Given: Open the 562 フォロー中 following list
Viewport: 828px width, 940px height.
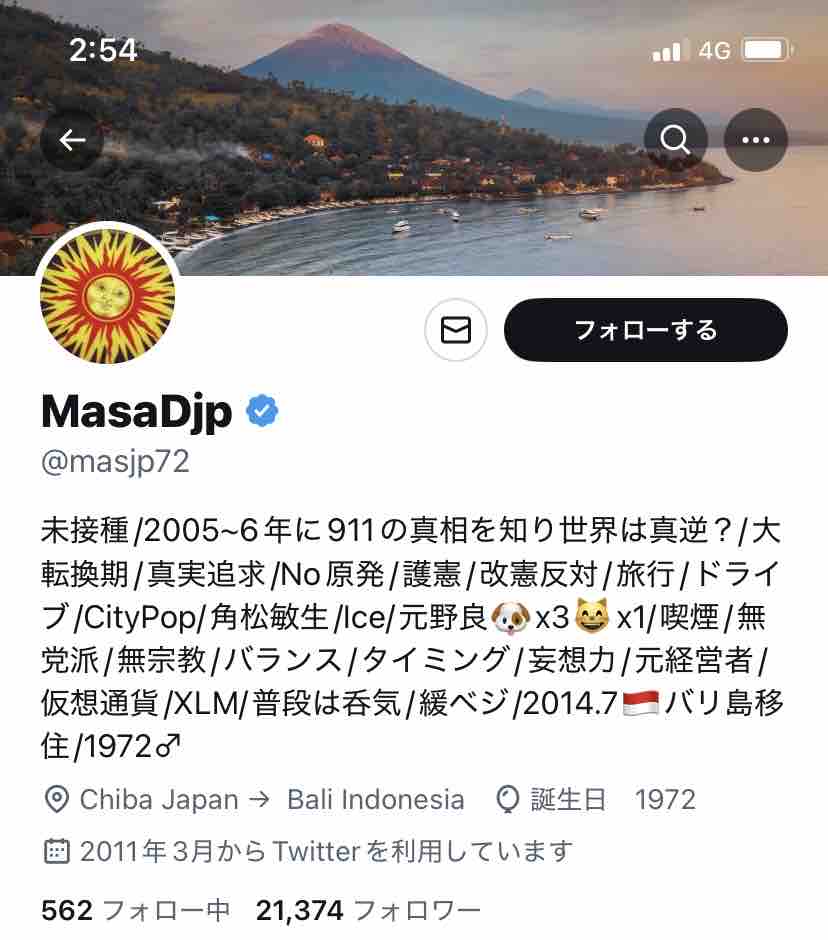Looking at the screenshot, I should [136, 910].
